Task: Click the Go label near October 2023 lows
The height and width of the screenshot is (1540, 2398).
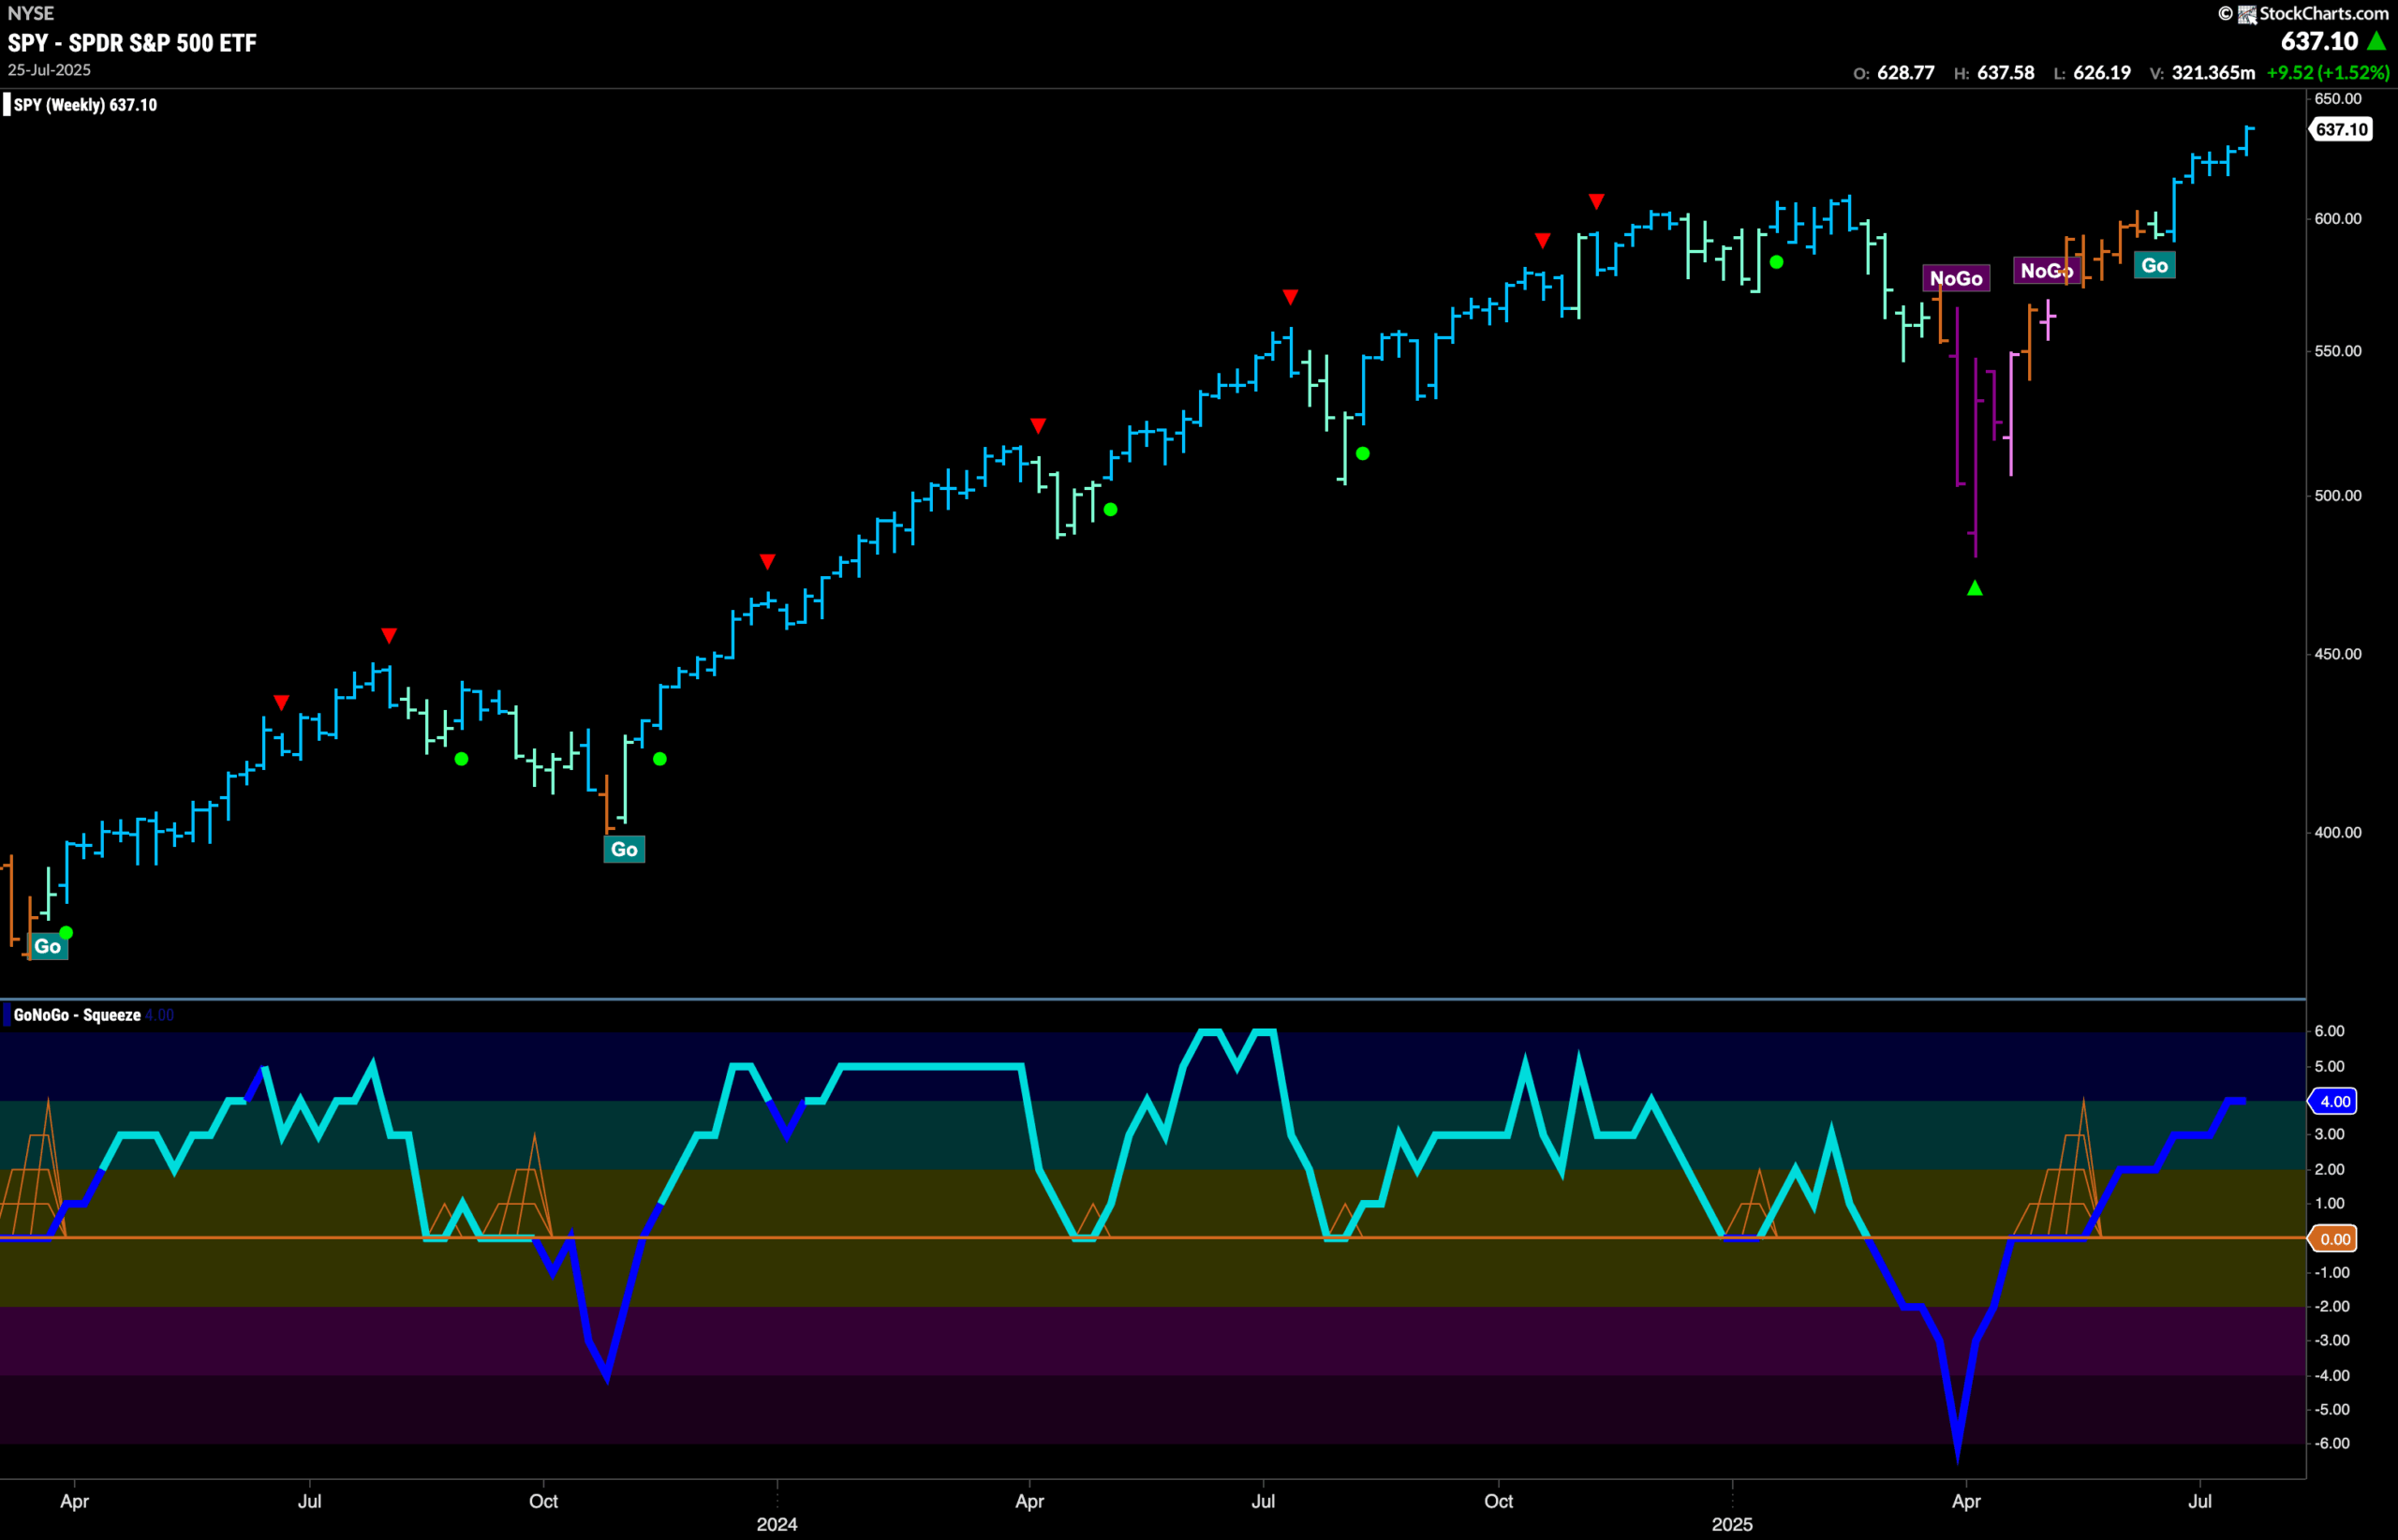Action: pos(622,848)
